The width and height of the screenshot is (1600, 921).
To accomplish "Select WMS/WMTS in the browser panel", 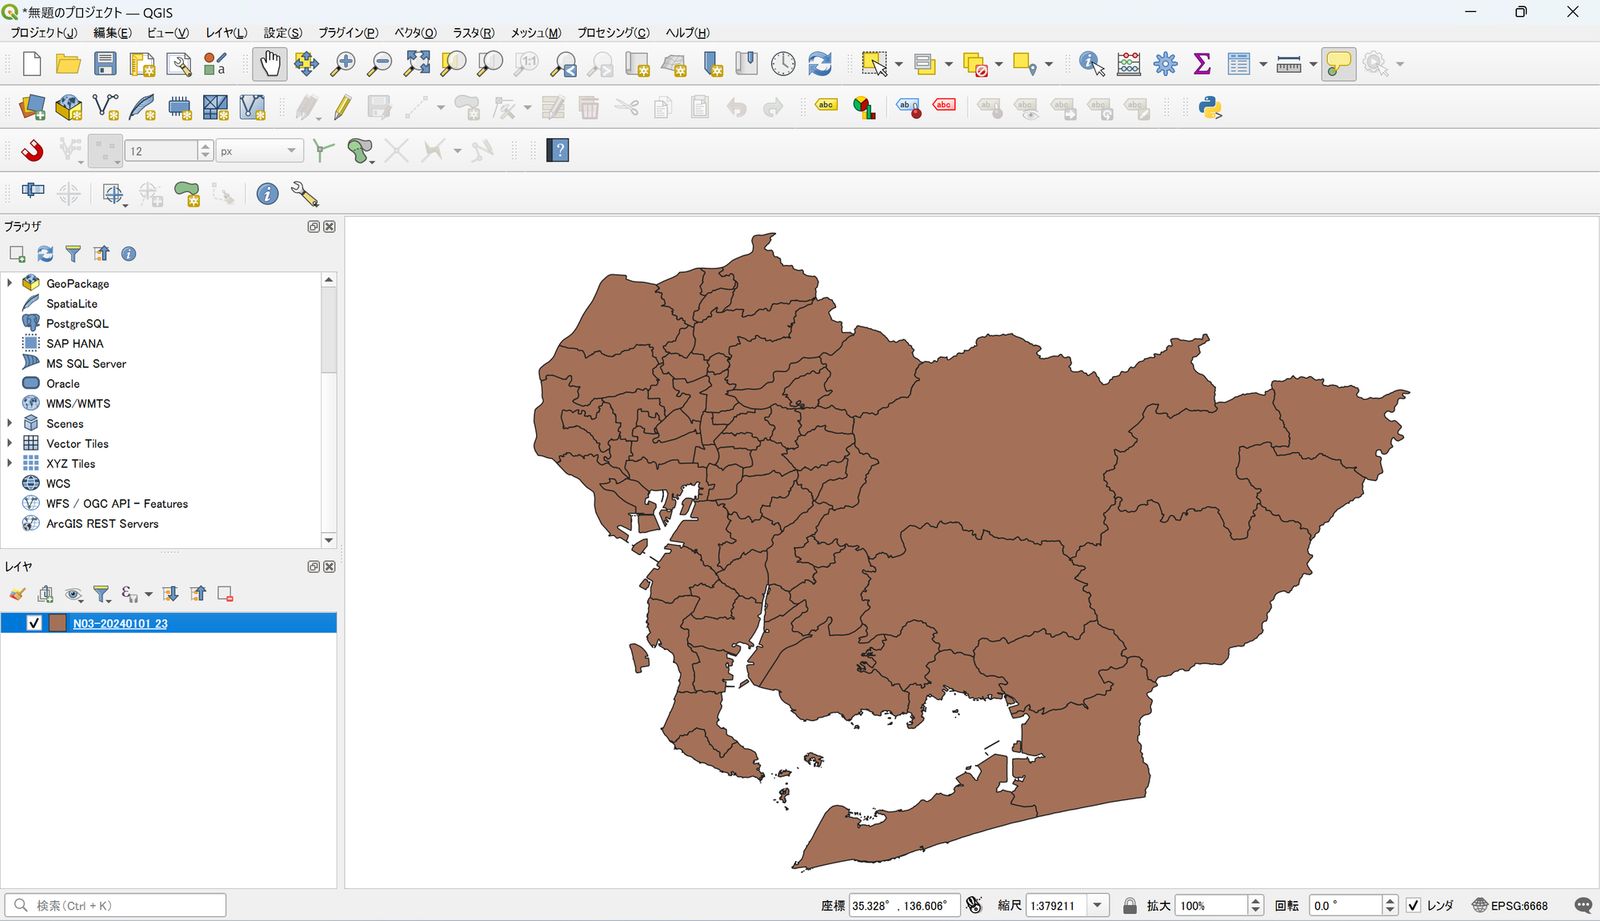I will pyautogui.click(x=78, y=403).
